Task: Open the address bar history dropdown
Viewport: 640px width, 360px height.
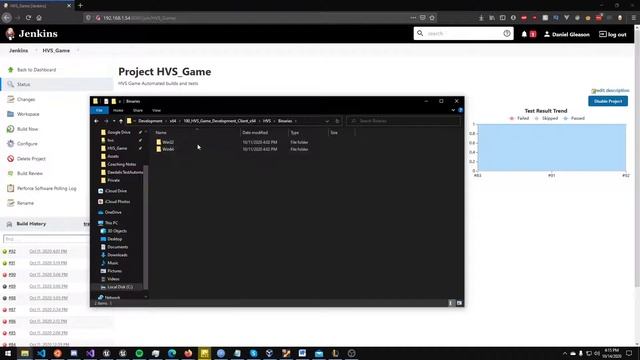Action: point(327,121)
